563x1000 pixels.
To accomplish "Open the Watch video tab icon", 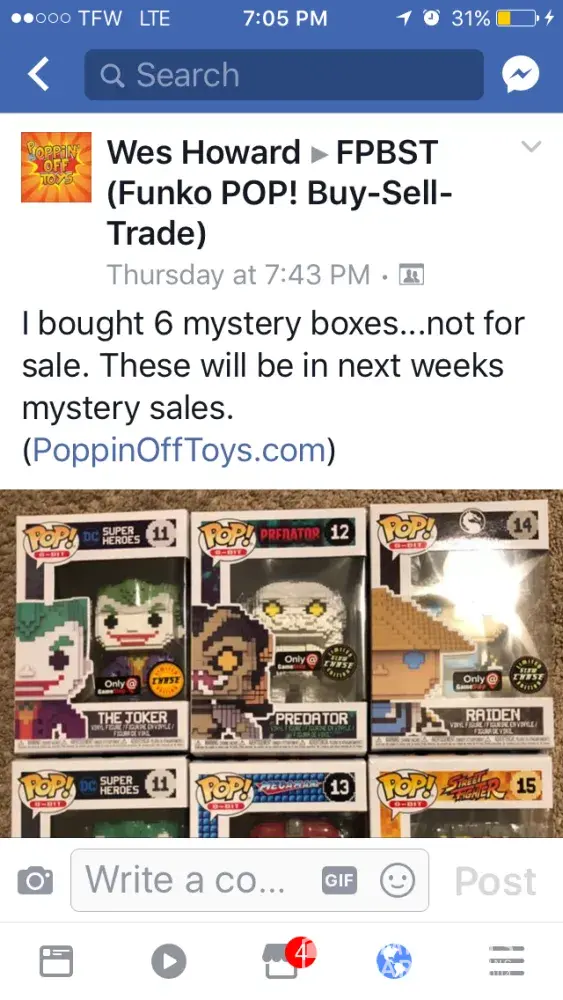I will 169,960.
